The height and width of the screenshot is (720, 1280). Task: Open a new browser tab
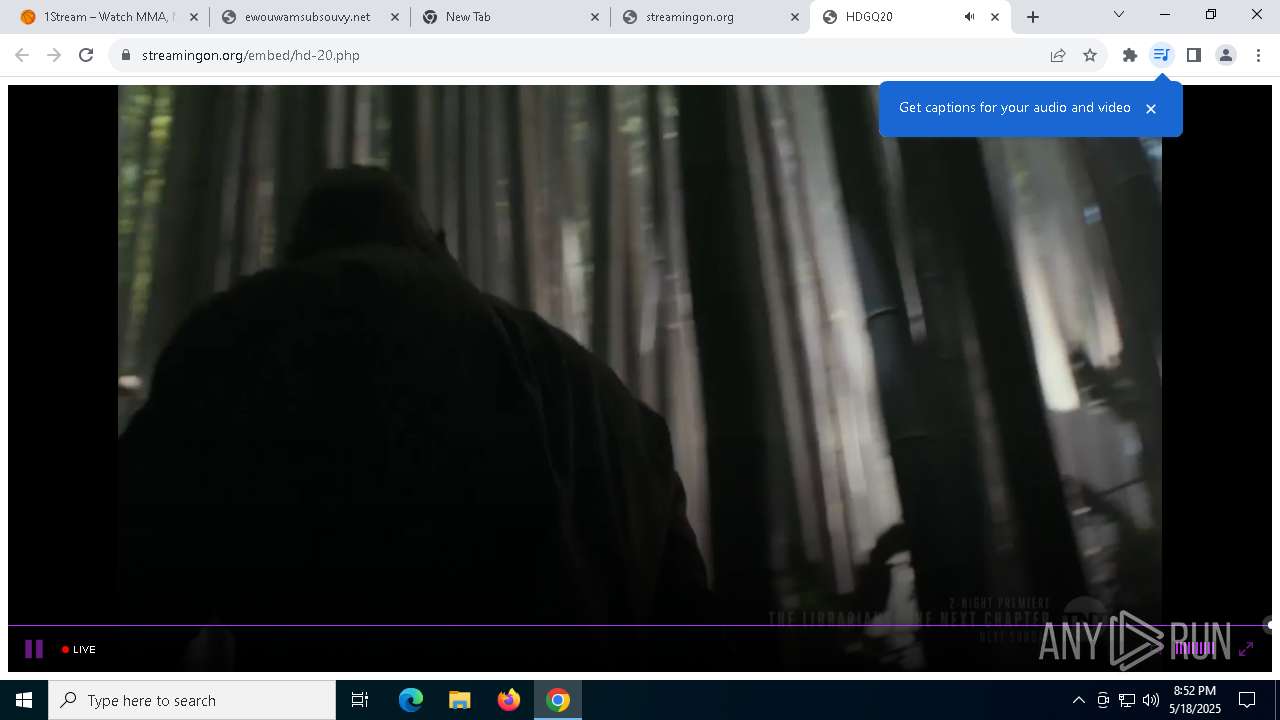(1033, 17)
